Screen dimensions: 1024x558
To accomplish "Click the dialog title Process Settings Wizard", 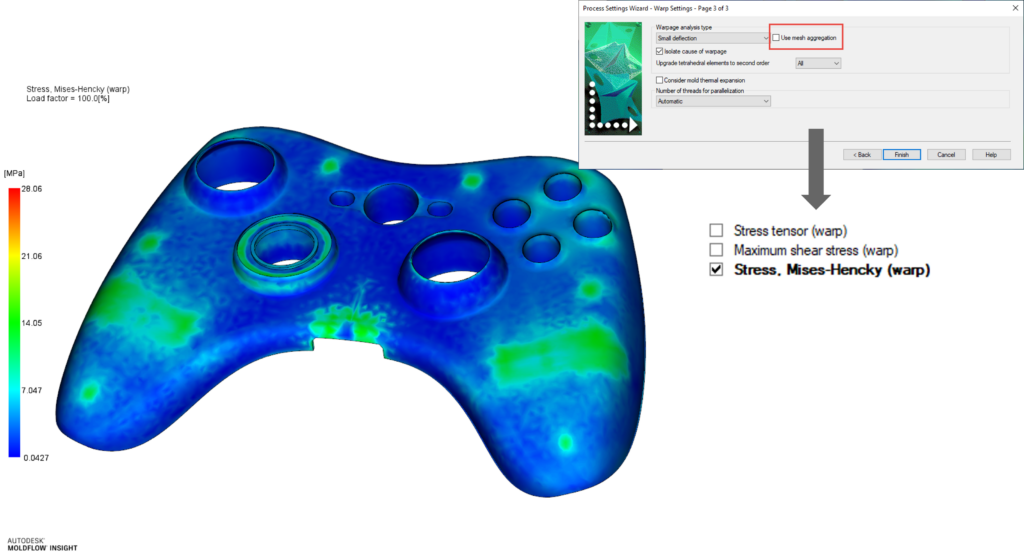I will pyautogui.click(x=656, y=8).
